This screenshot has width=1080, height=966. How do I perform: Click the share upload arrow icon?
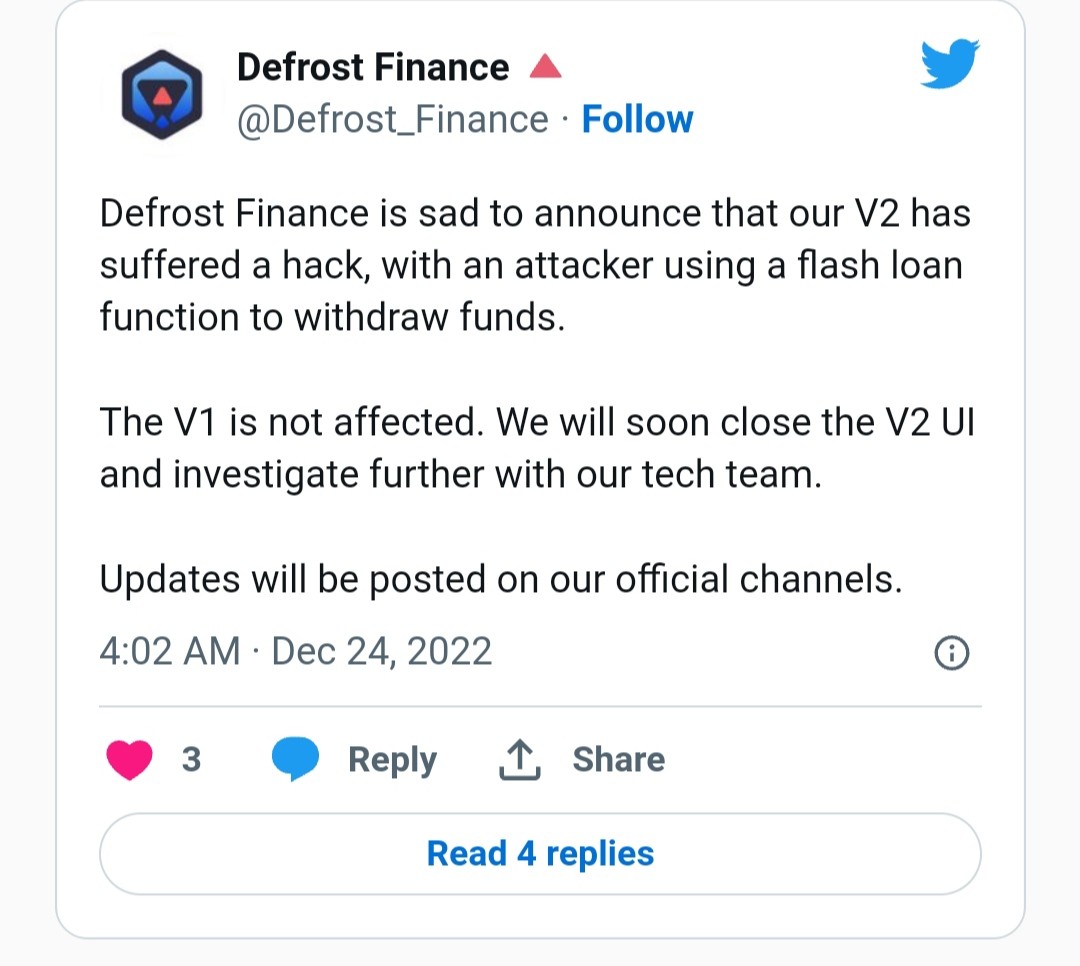[519, 759]
